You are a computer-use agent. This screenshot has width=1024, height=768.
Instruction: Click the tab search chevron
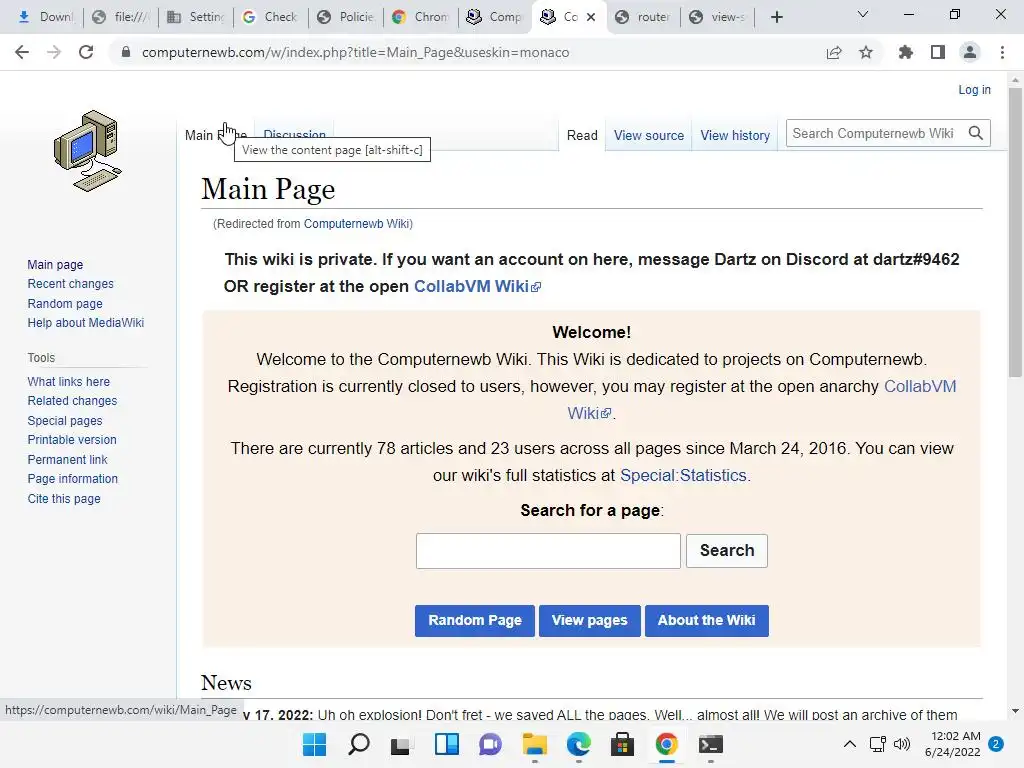tap(863, 14)
